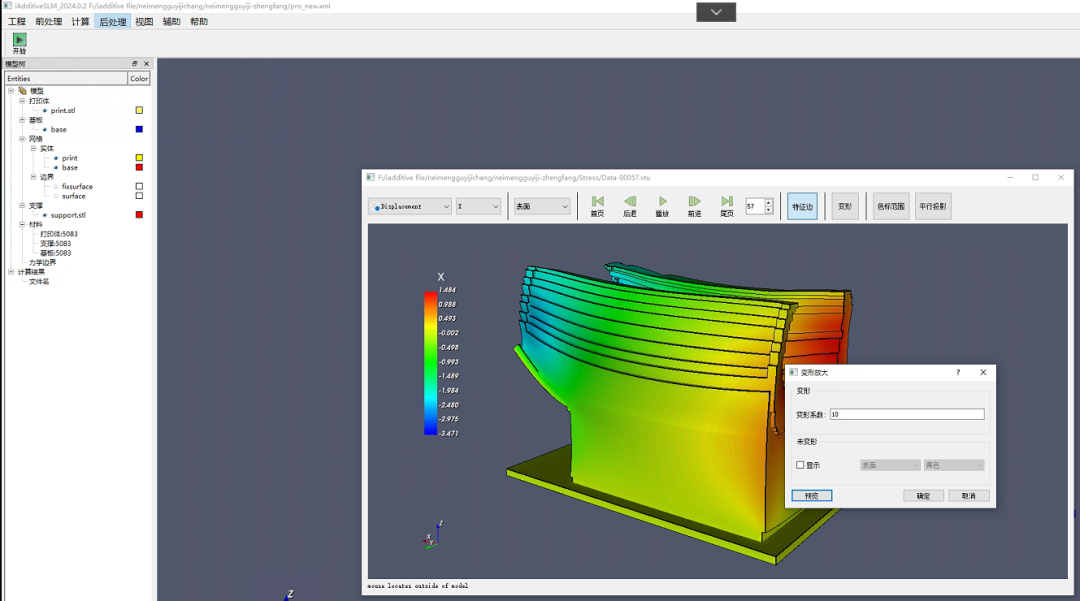Click the 变形系数 input field with 10

click(906, 414)
